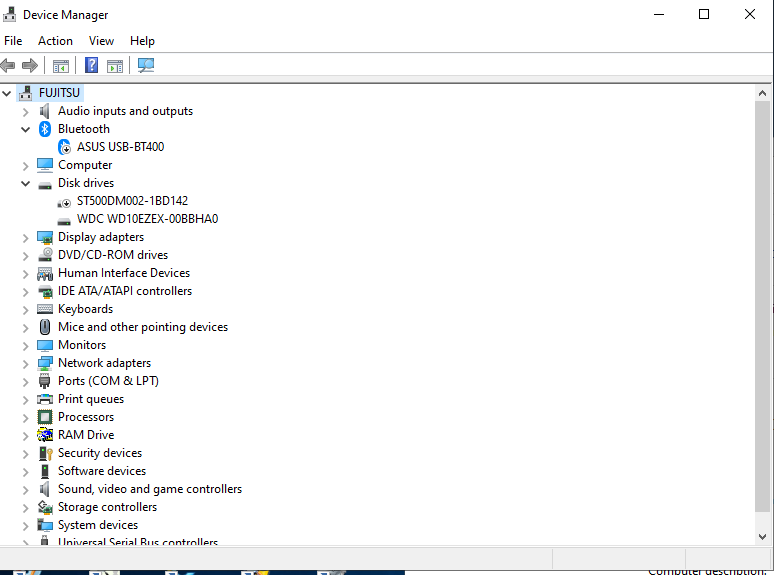Expand the Network adapters category
This screenshot has width=774, height=575.
pyautogui.click(x=26, y=363)
